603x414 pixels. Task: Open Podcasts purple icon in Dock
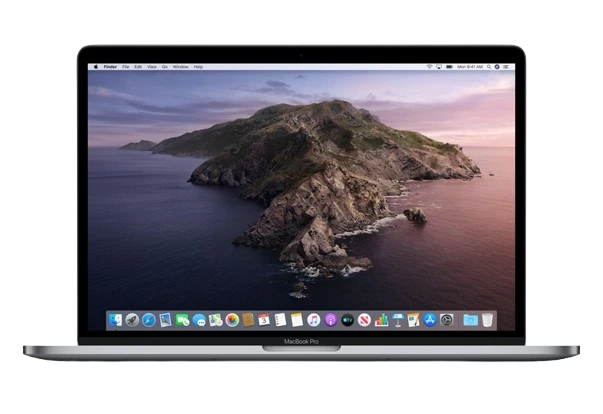click(330, 320)
